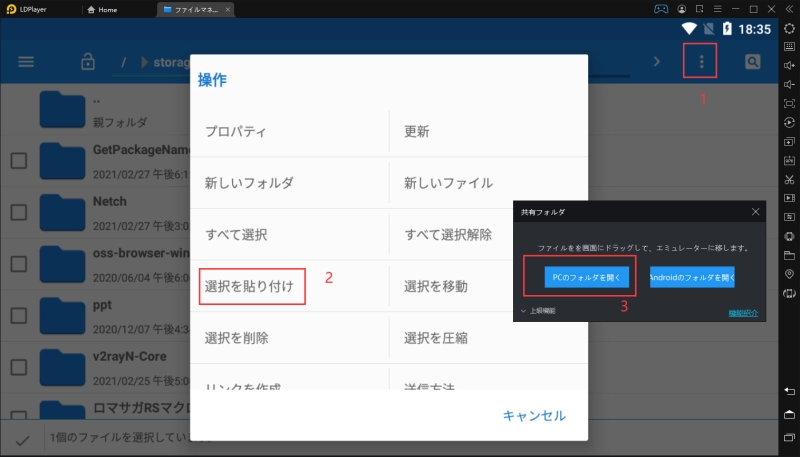Click the LDPlayer logo in title bar
Image resolution: width=800 pixels, height=457 pixels.
(11, 9)
